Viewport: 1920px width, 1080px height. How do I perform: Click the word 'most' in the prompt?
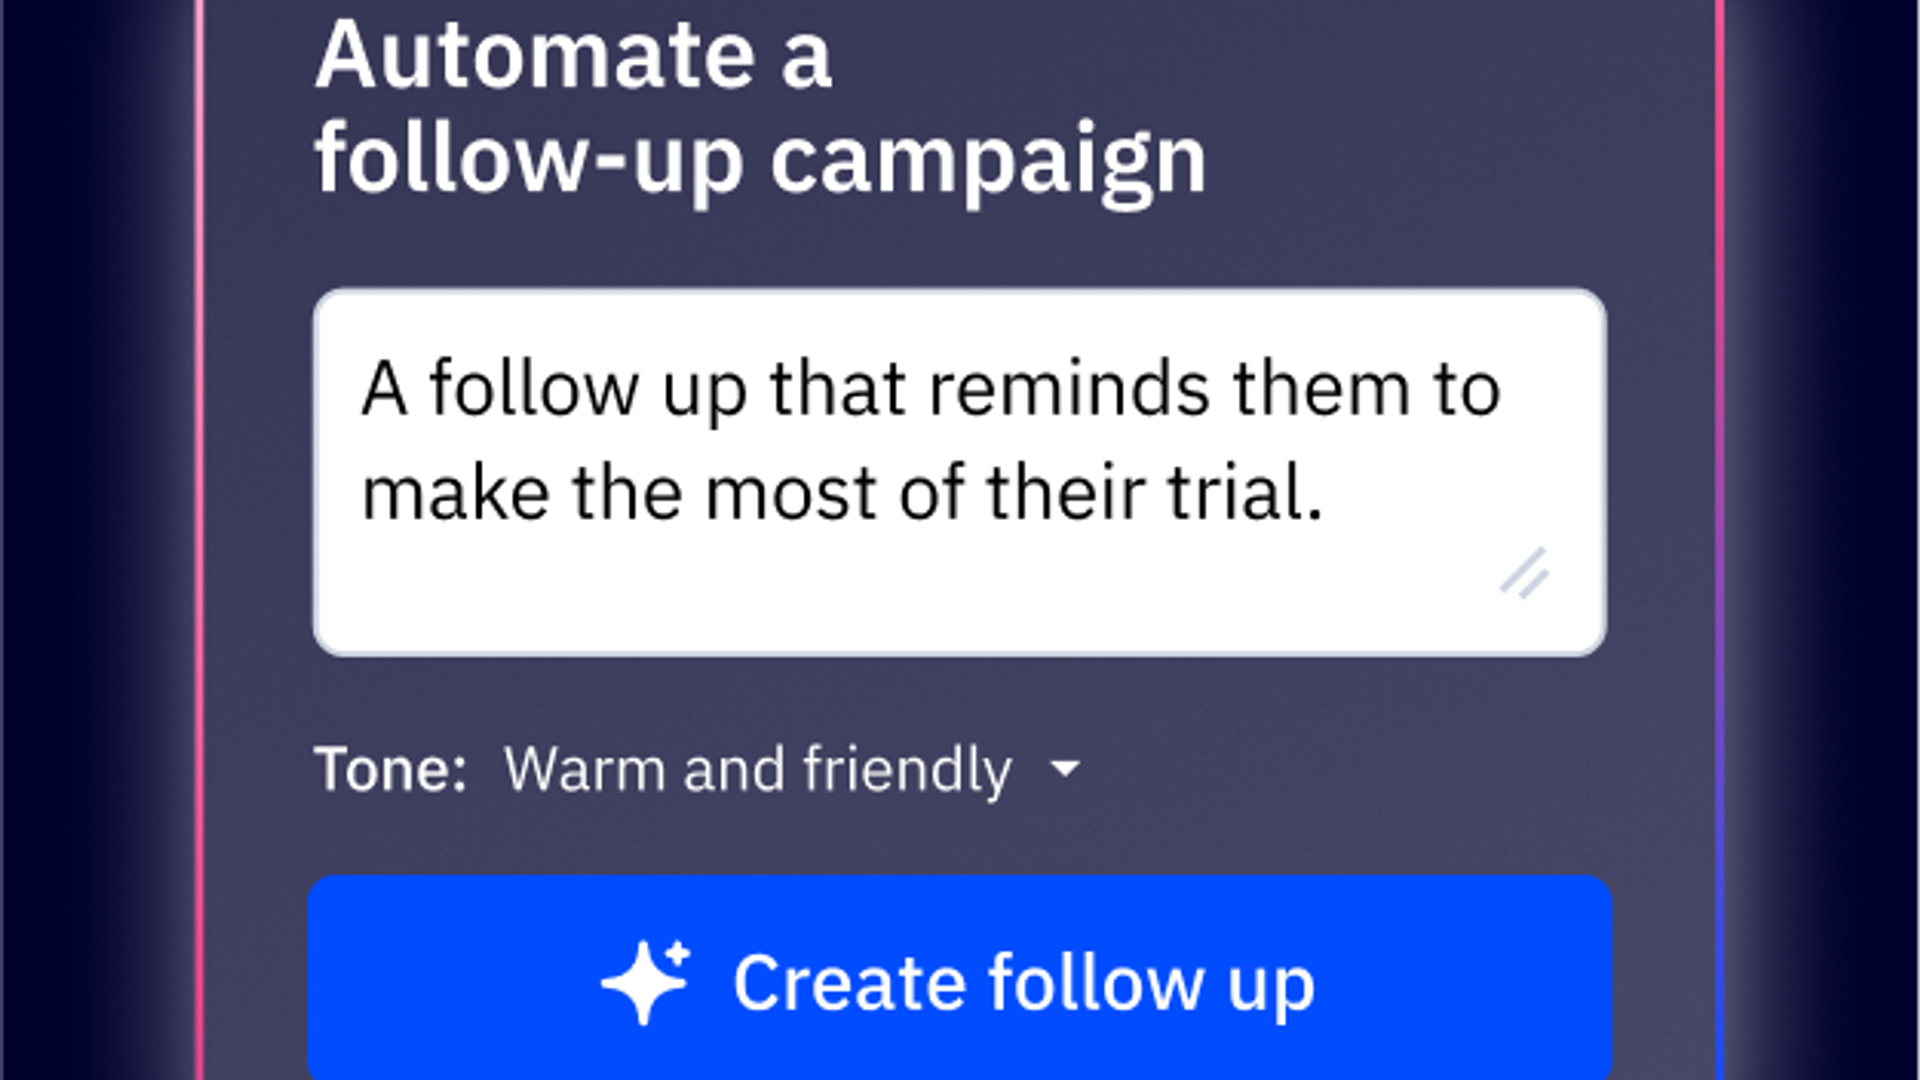[790, 493]
